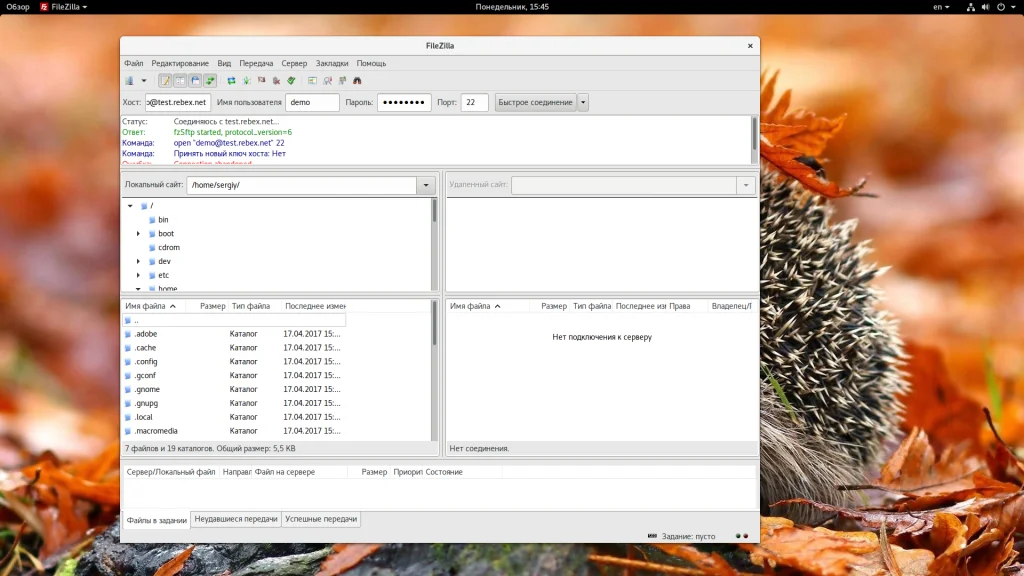Open the Site Manager icon
The image size is (1024, 576).
pos(129,81)
